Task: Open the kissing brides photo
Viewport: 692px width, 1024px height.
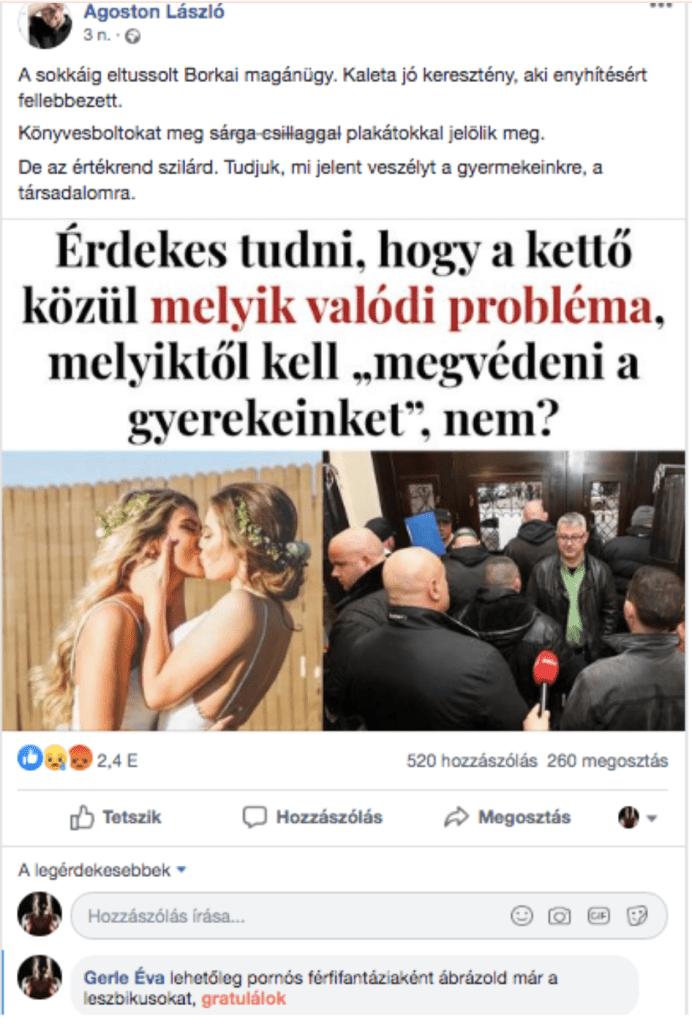Action: [x=162, y=590]
